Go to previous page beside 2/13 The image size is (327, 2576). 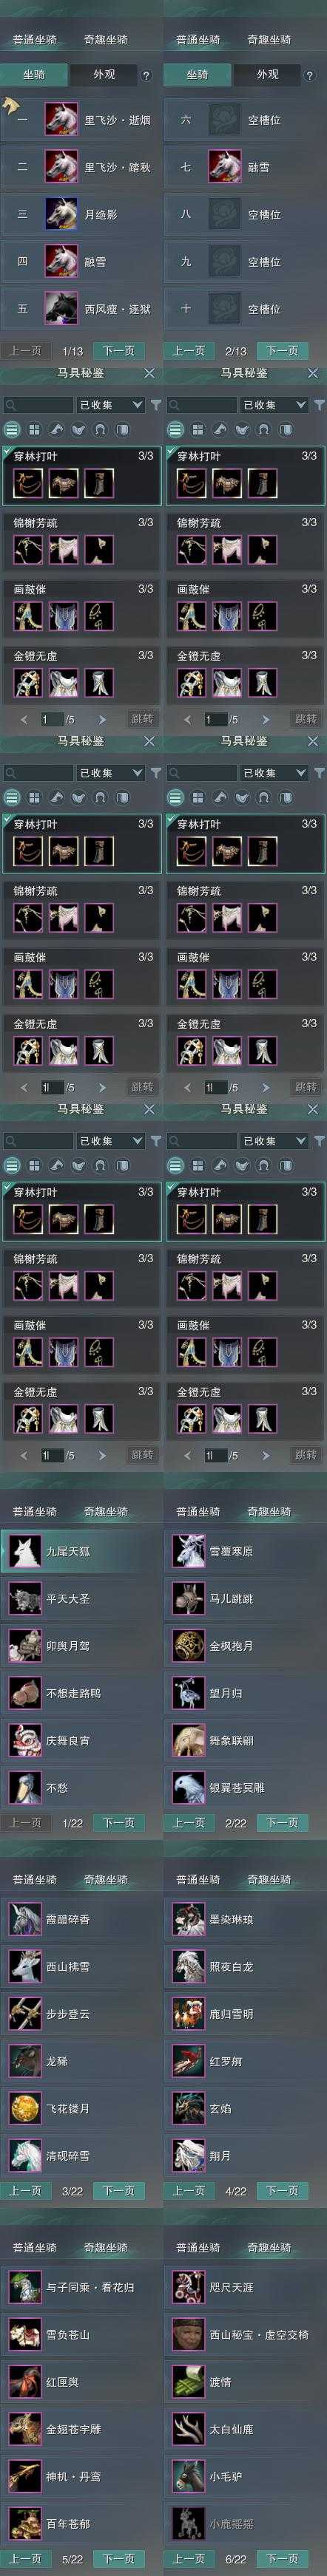click(189, 351)
